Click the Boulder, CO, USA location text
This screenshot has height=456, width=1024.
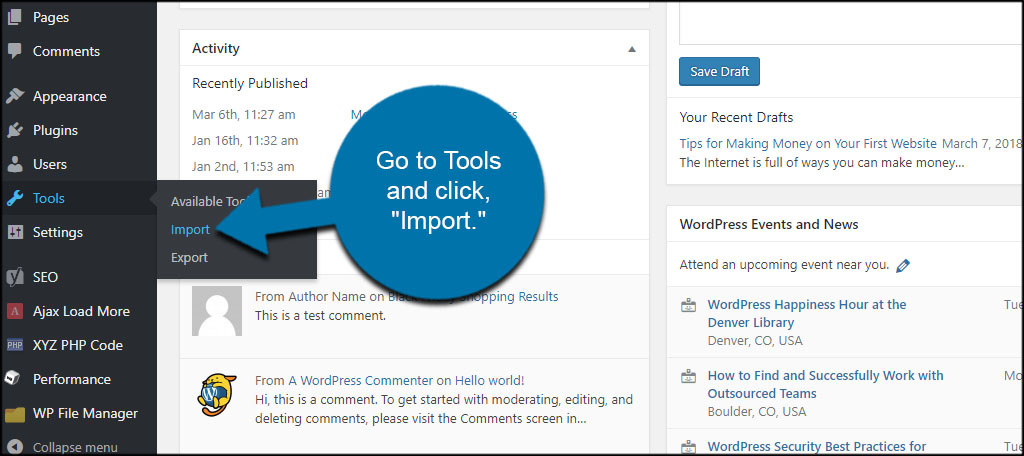coord(757,412)
